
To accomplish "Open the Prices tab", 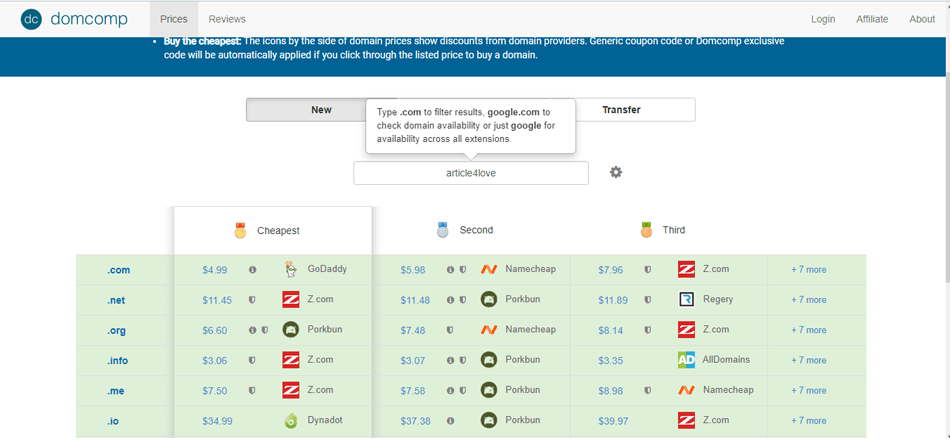I will (174, 19).
